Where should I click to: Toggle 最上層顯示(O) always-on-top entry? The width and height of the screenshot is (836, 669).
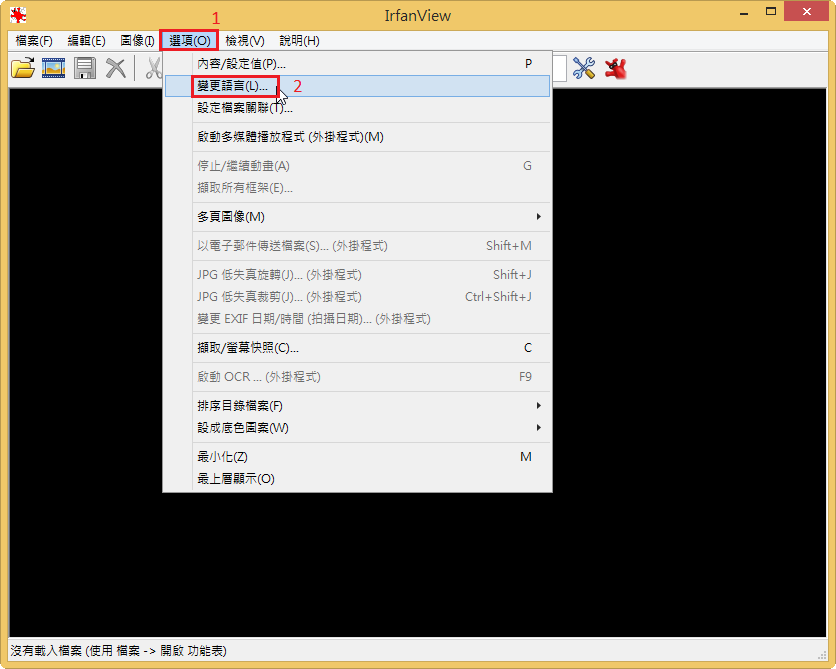(357, 479)
